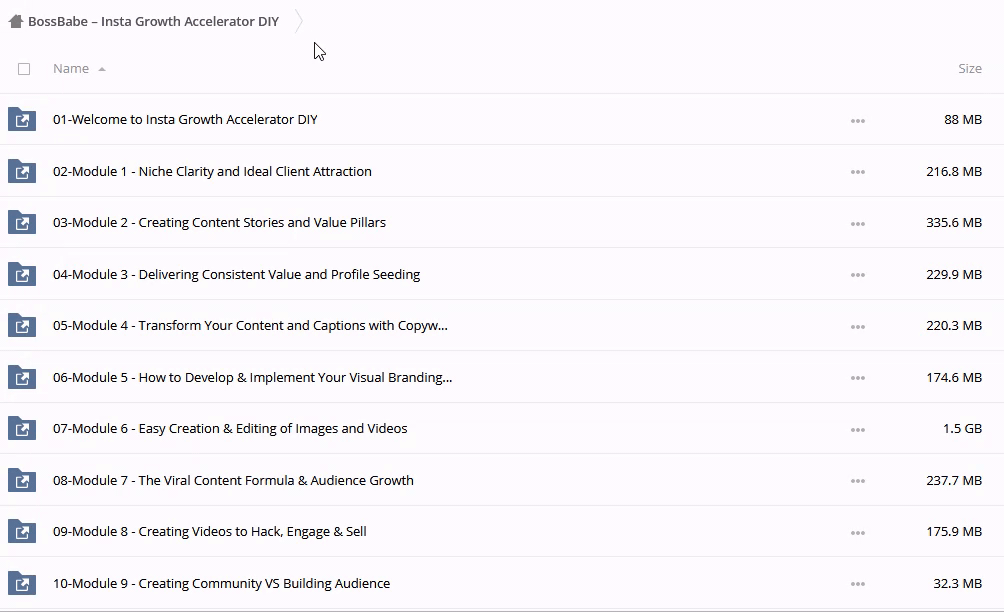Screen dimensions: 1004x612
Task: Click the folder icon beside 07-Module 6
Action: point(22,429)
